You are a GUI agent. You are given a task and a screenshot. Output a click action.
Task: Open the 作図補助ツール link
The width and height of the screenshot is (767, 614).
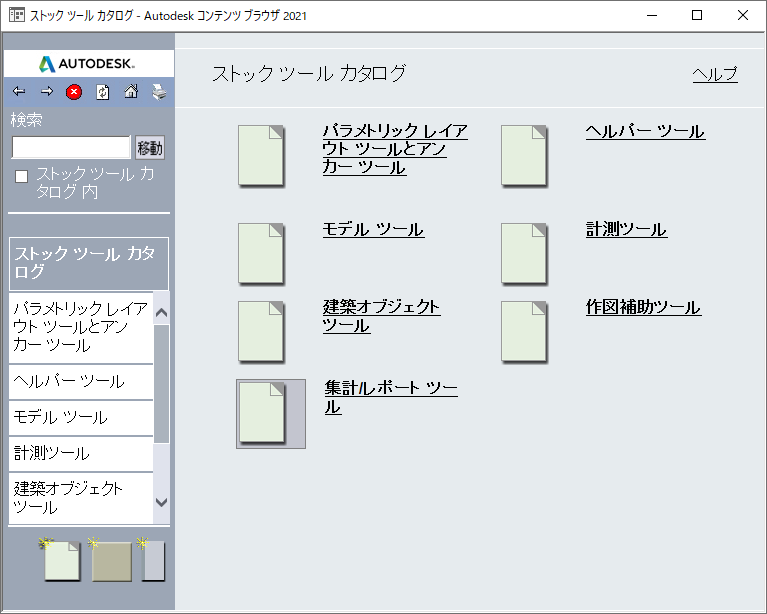pos(644,307)
